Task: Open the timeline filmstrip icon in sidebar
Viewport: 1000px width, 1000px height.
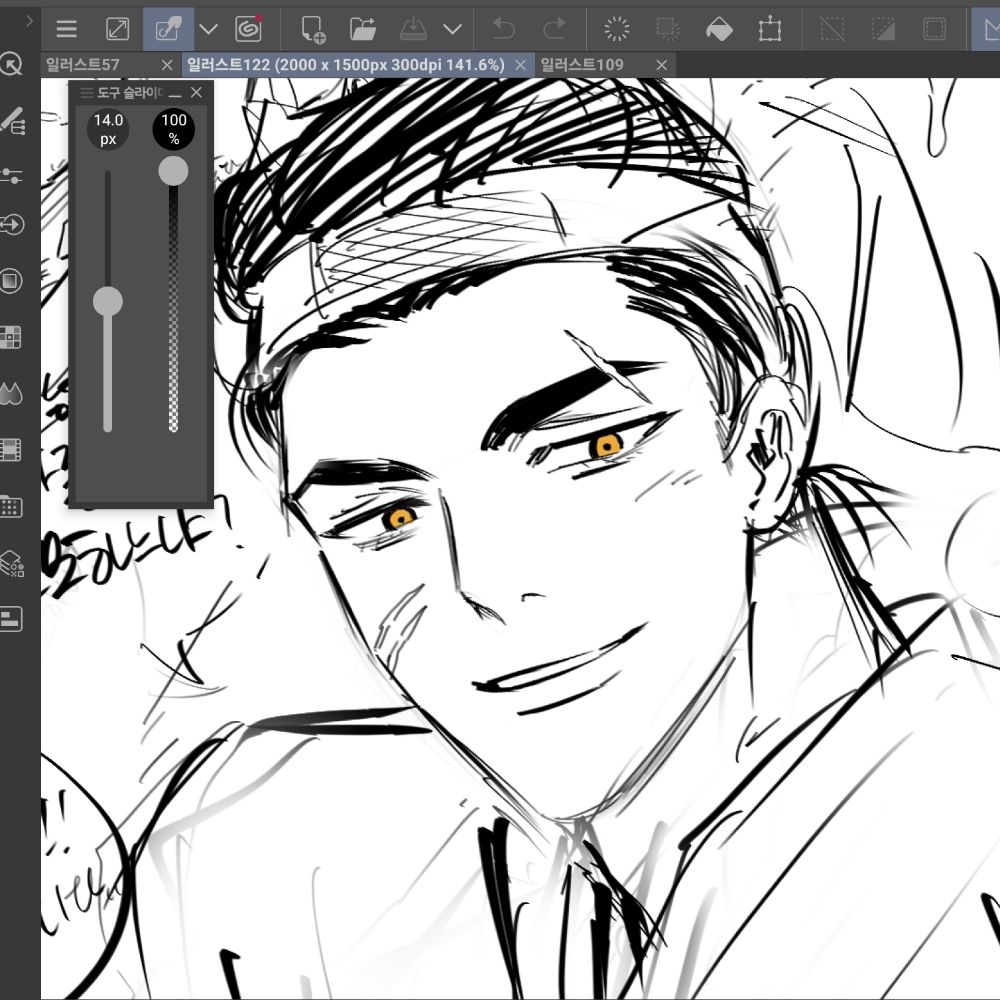Action: 10,450
